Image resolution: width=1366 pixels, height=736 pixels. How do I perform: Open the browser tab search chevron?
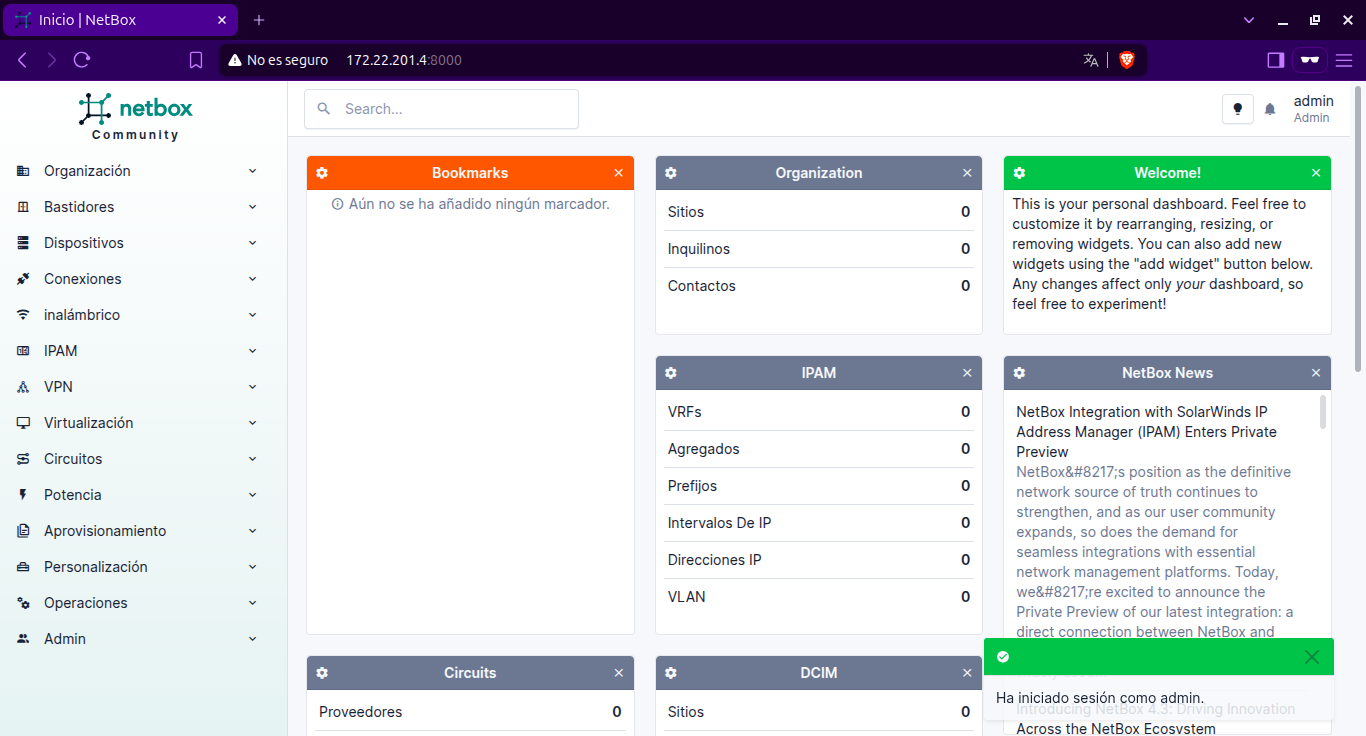pyautogui.click(x=1249, y=20)
